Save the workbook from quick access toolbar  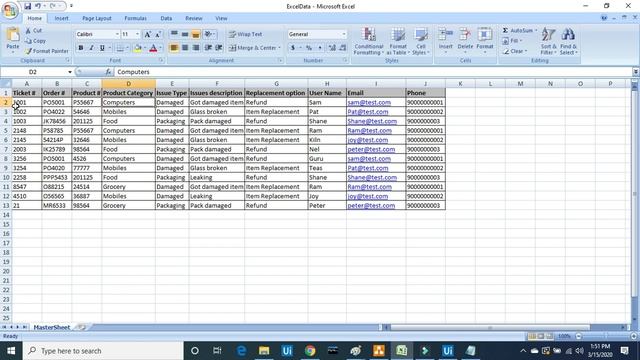(x=27, y=6)
